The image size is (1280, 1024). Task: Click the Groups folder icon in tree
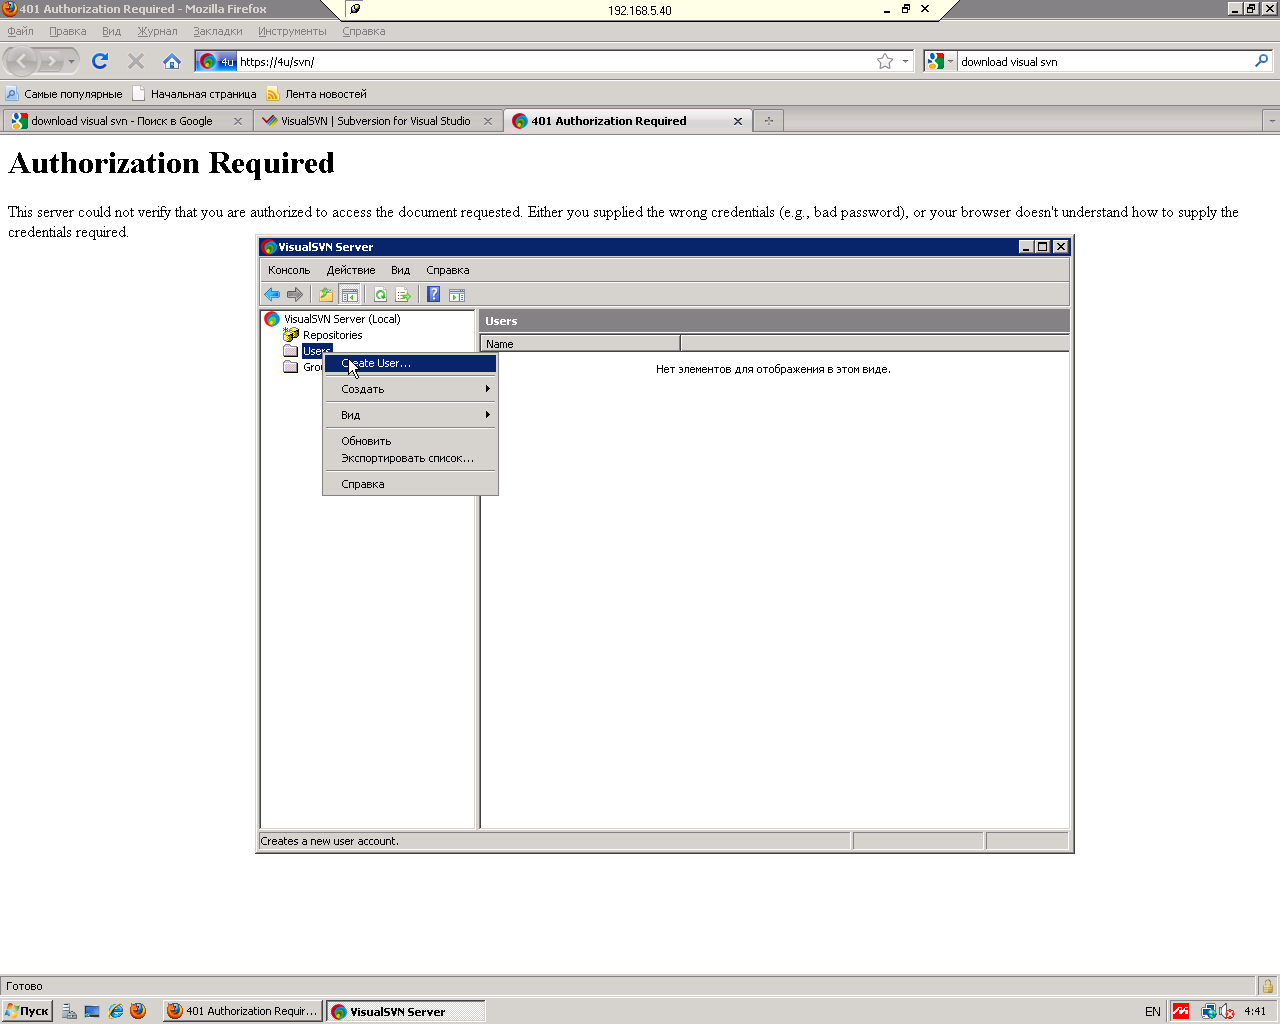pos(291,367)
